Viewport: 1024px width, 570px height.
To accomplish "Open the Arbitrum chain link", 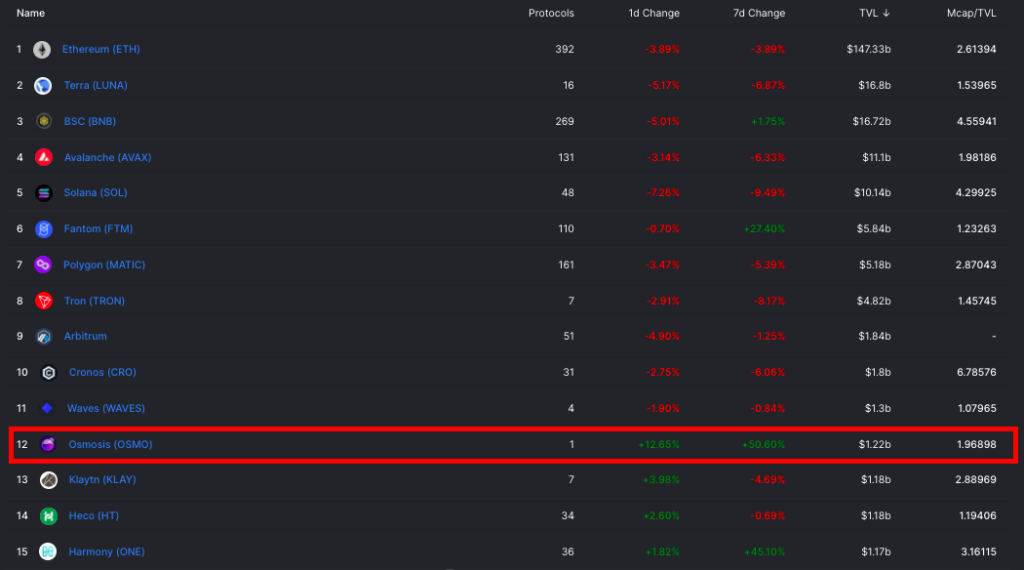I will 86,336.
